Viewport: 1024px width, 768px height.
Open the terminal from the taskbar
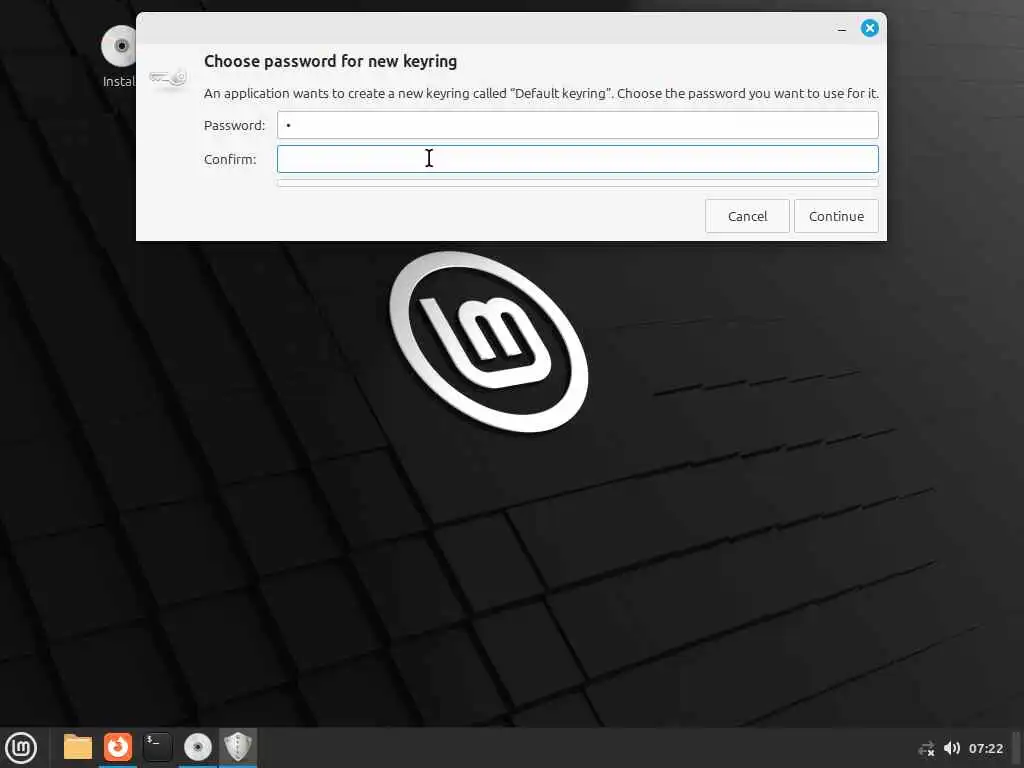(157, 747)
